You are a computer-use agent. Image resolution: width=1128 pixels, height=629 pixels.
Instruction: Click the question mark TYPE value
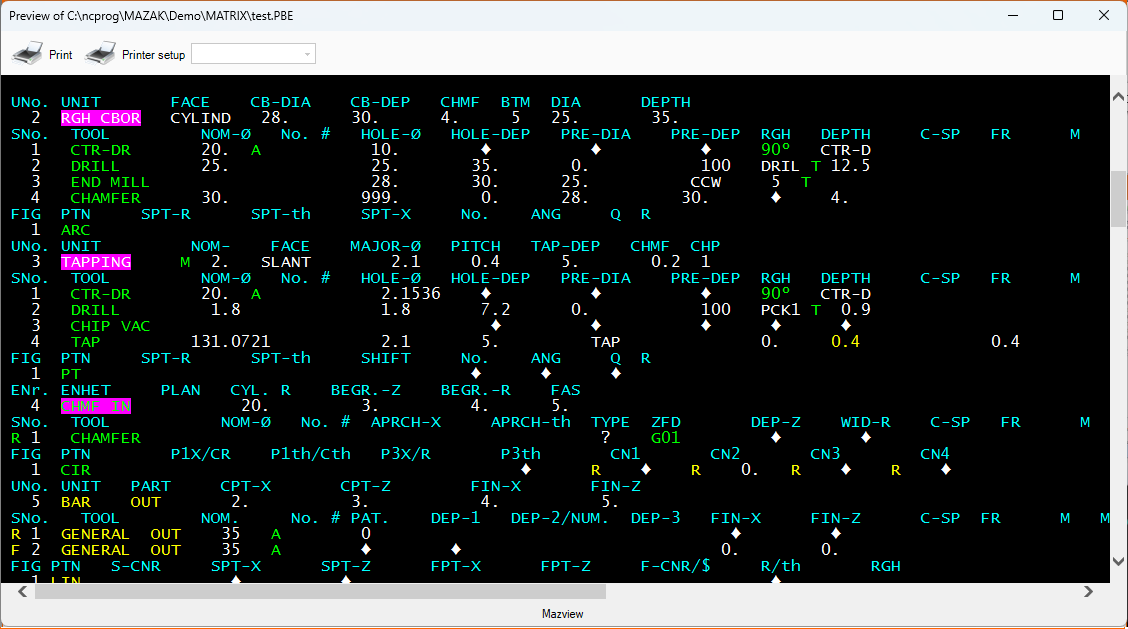[x=606, y=438]
